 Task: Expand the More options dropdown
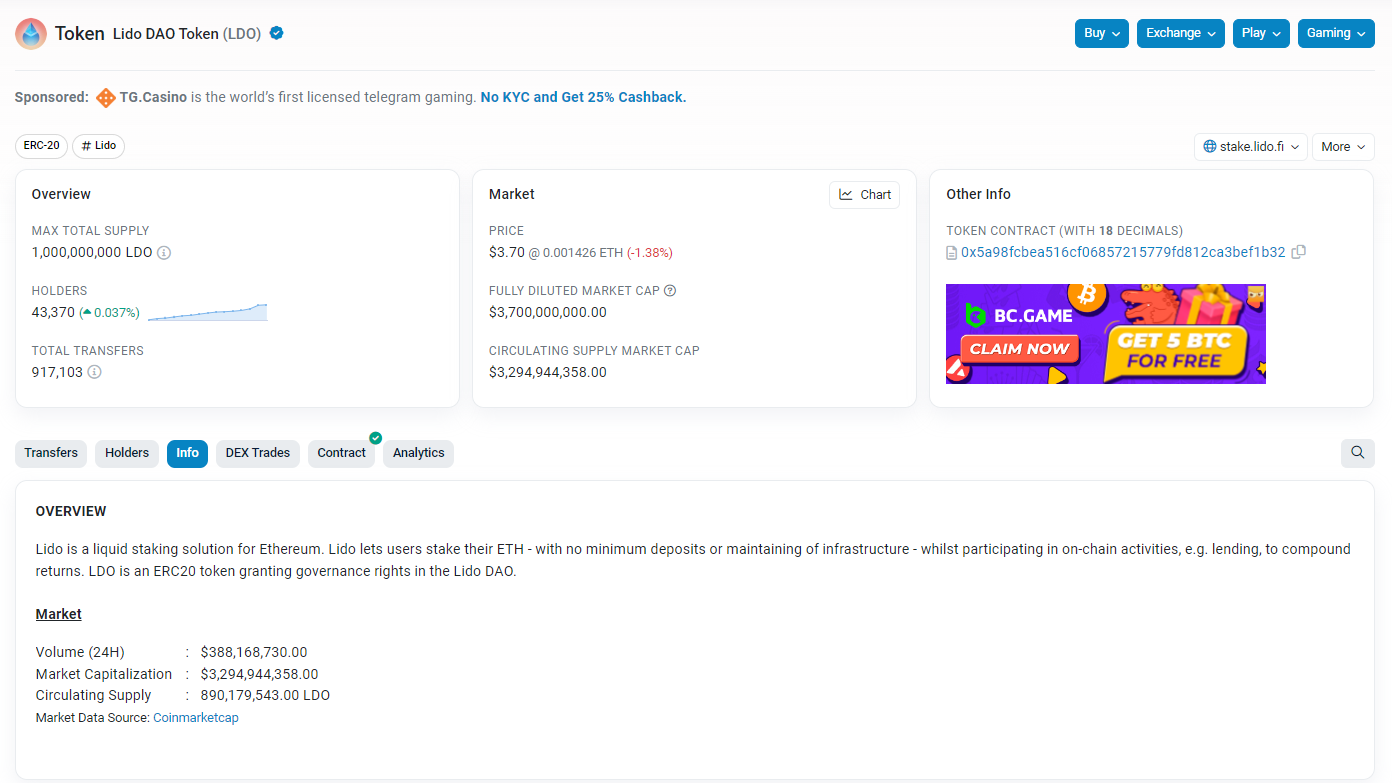point(1342,147)
